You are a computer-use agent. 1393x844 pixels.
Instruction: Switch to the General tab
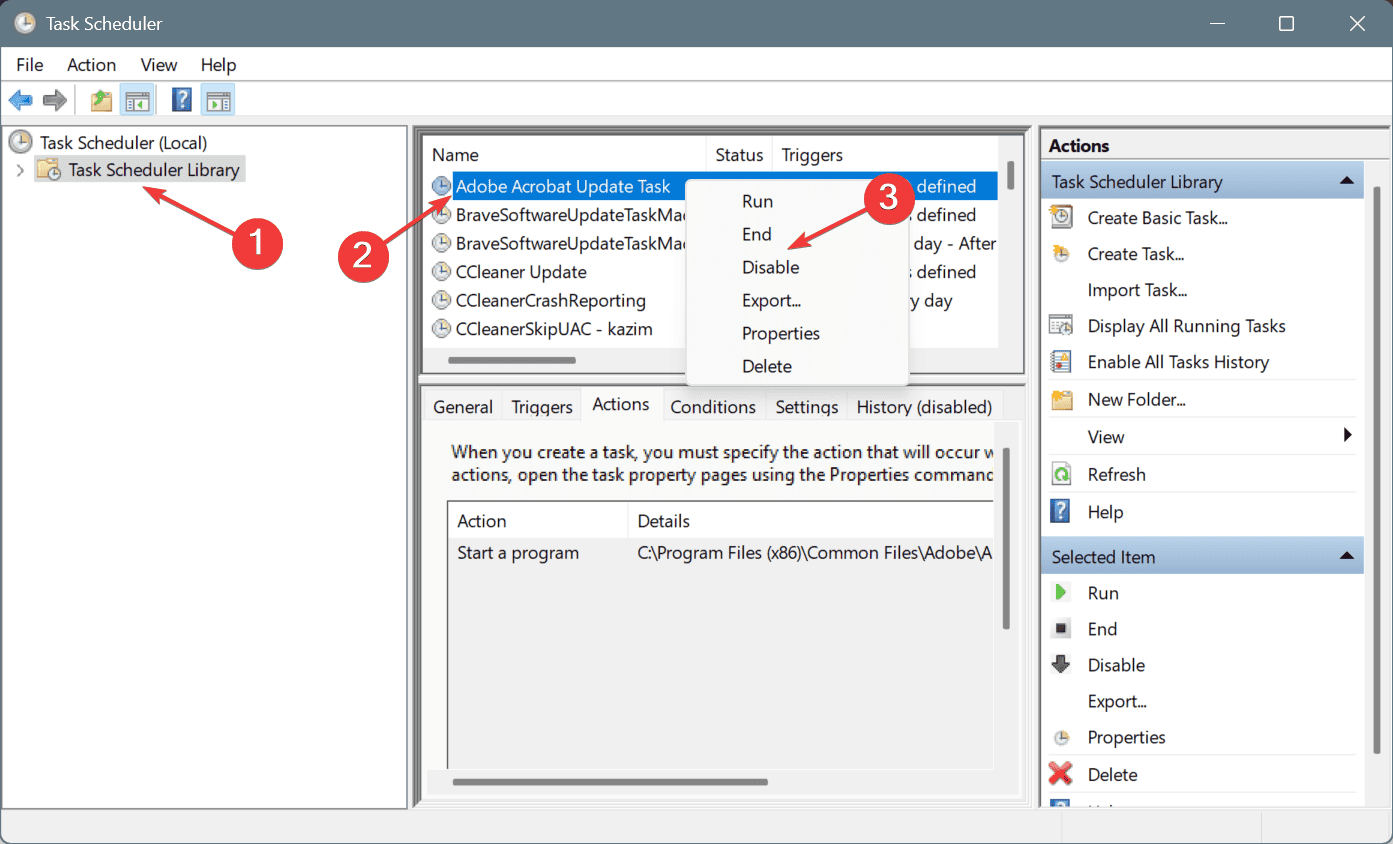click(463, 407)
